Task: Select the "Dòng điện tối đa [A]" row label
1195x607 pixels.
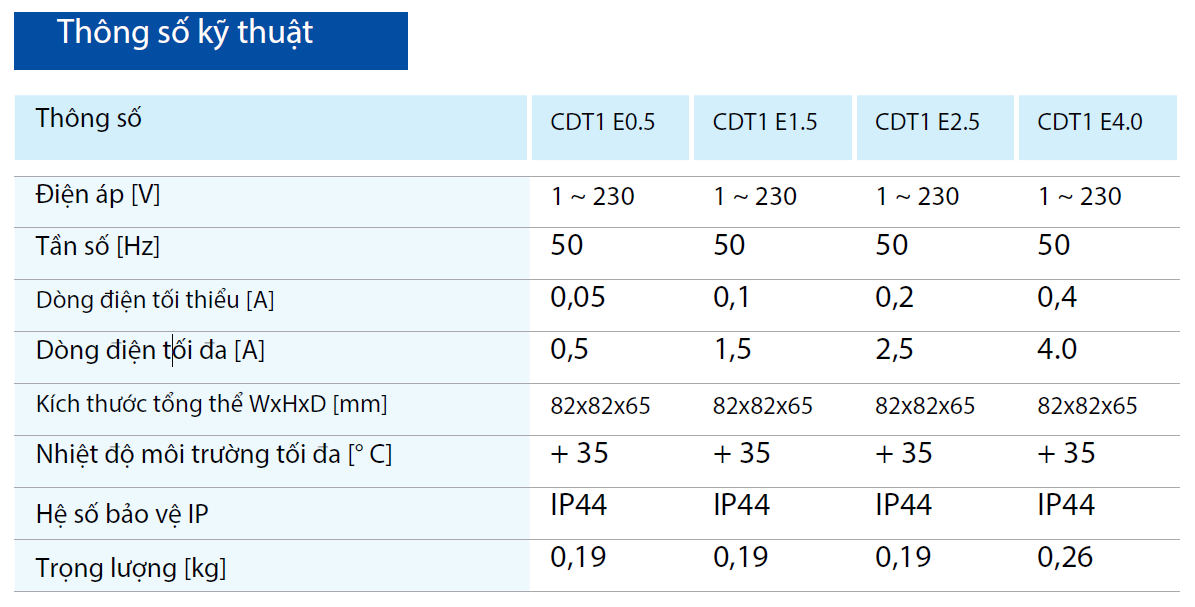Action: (x=150, y=351)
